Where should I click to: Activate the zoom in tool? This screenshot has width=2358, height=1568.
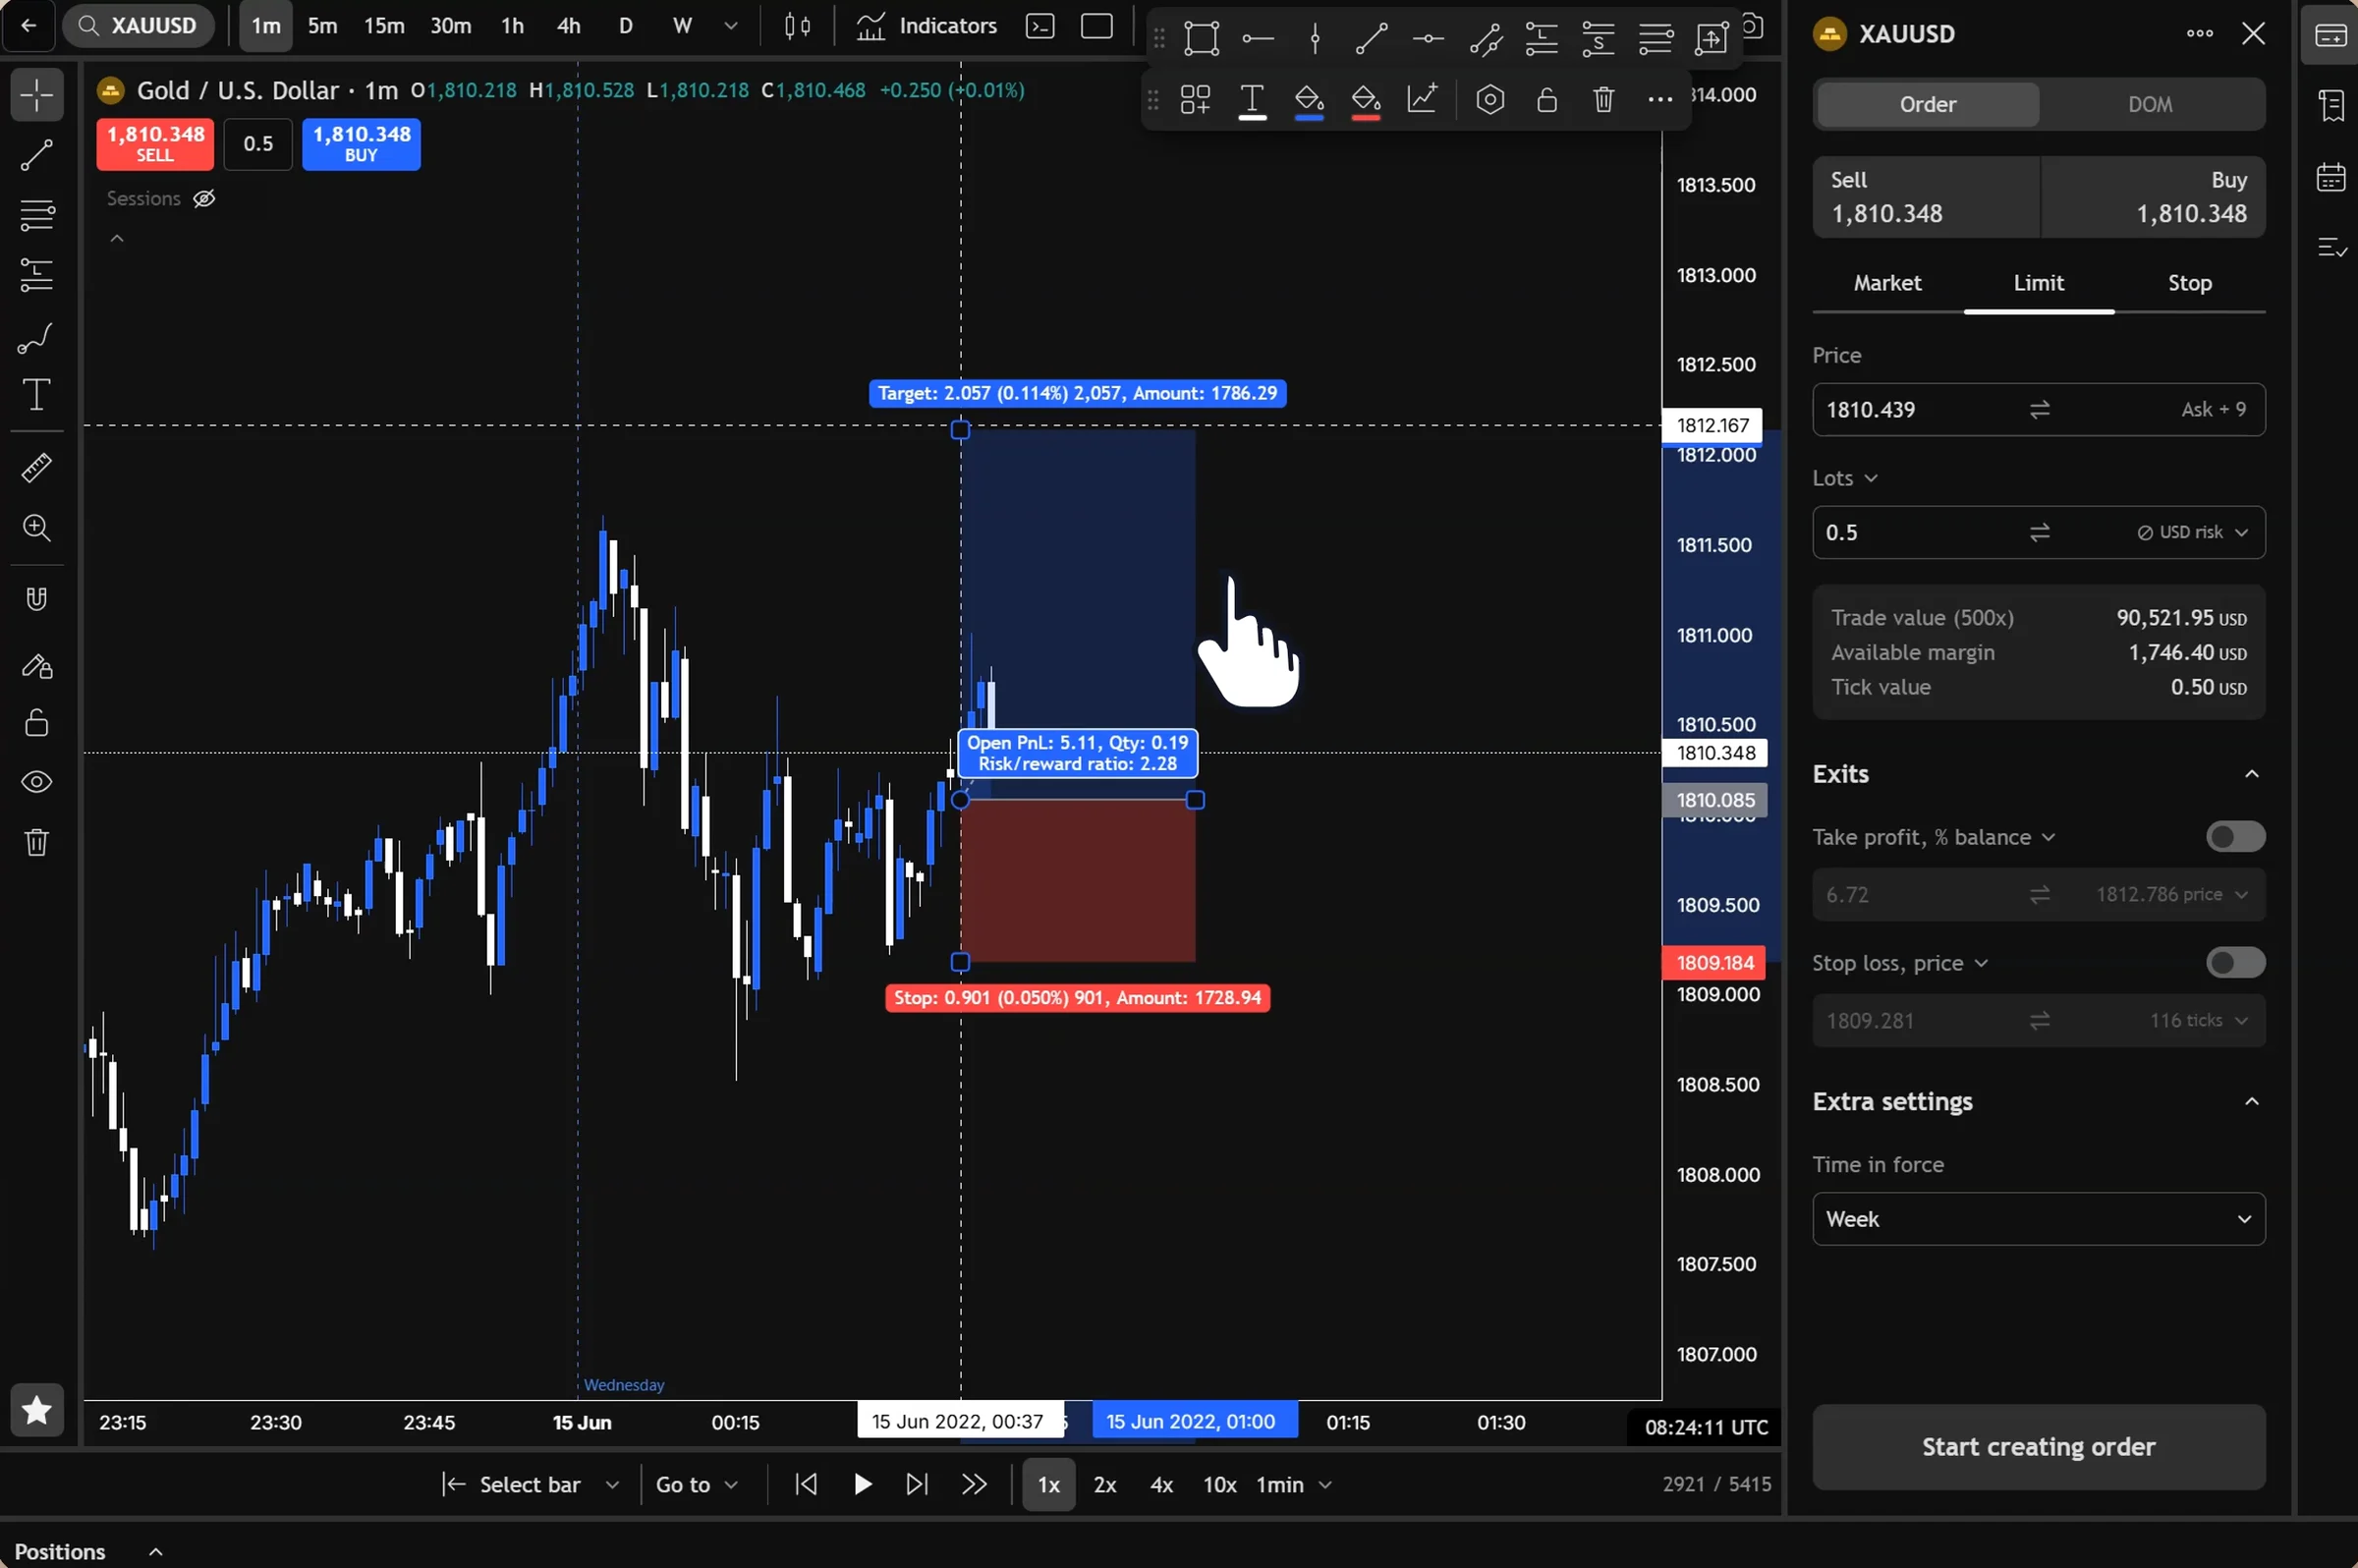pos(37,527)
